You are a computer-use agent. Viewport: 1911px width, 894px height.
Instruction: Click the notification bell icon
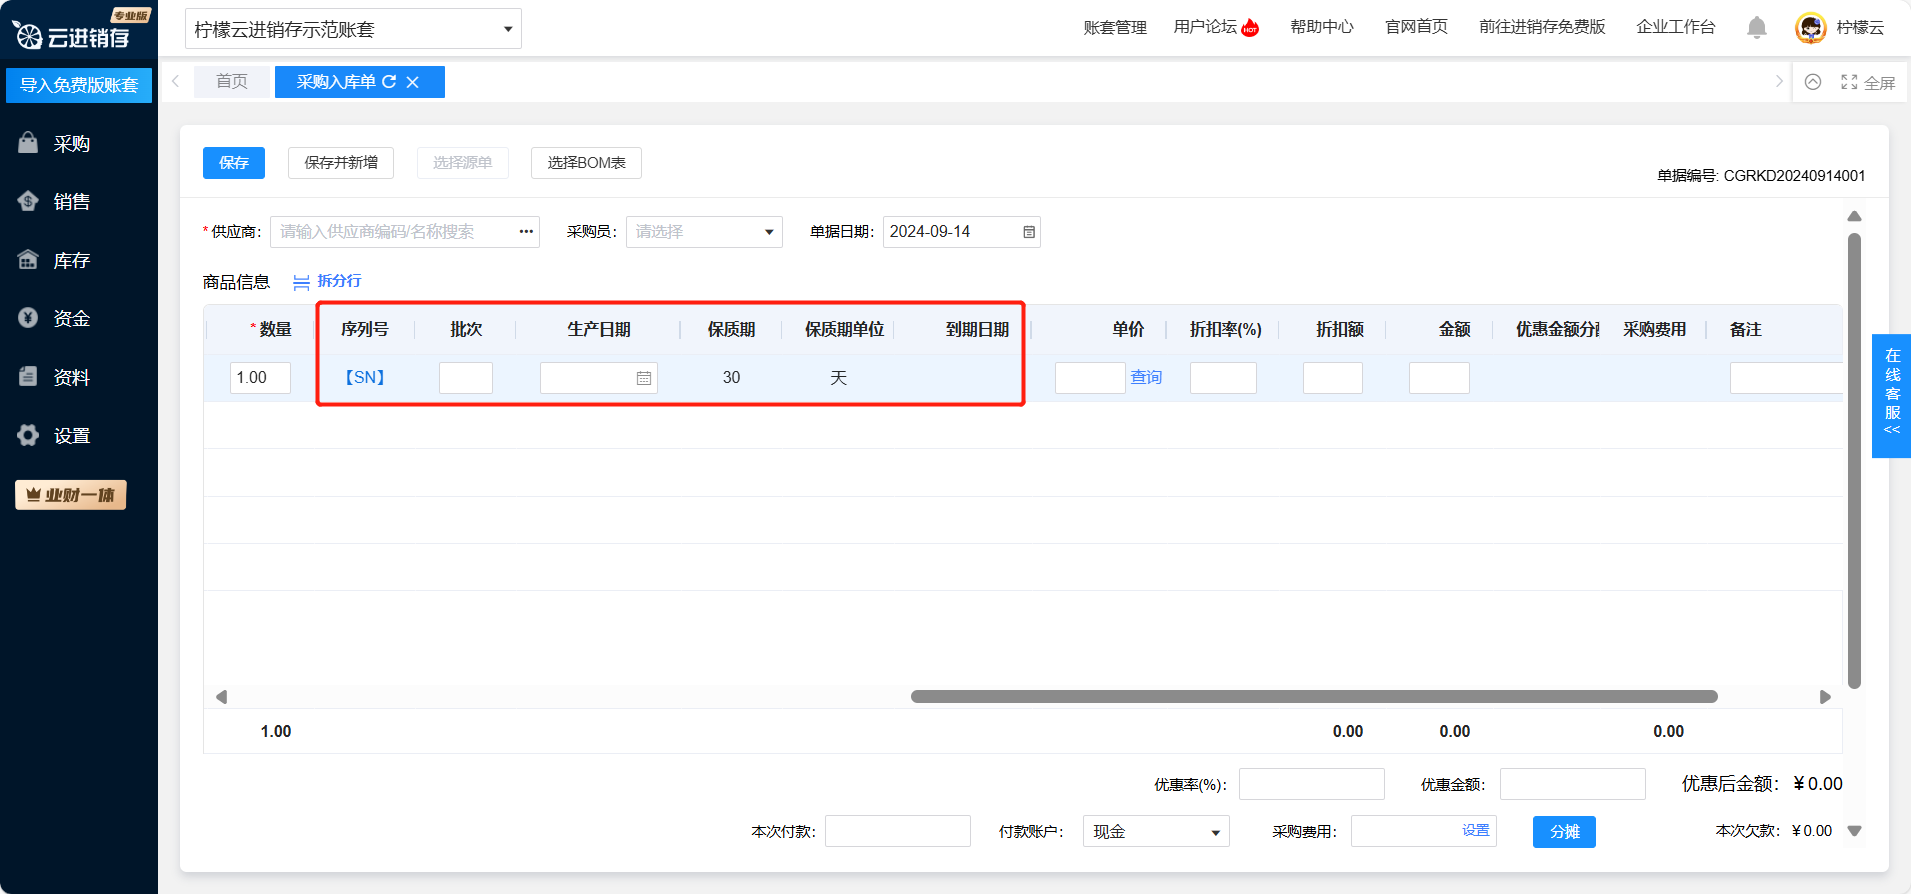[x=1757, y=28]
